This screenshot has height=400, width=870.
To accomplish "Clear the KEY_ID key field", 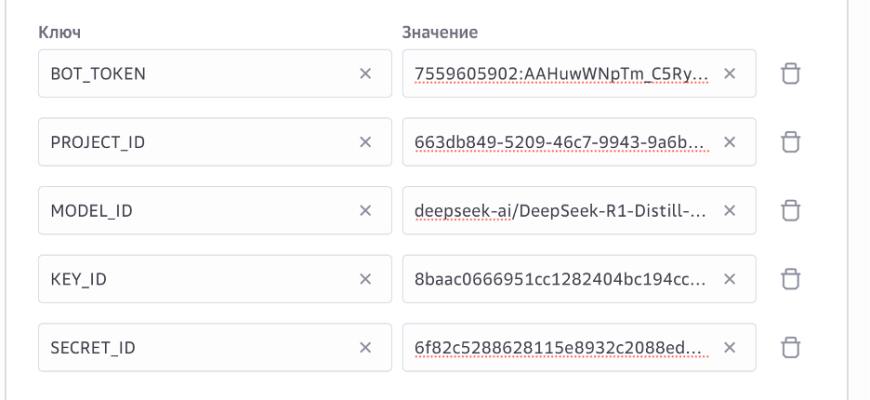I will tap(365, 279).
